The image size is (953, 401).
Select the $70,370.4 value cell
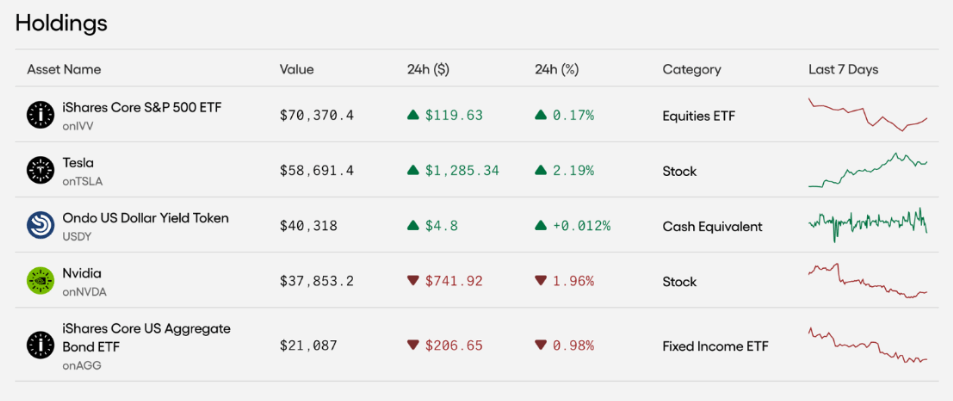(x=317, y=115)
